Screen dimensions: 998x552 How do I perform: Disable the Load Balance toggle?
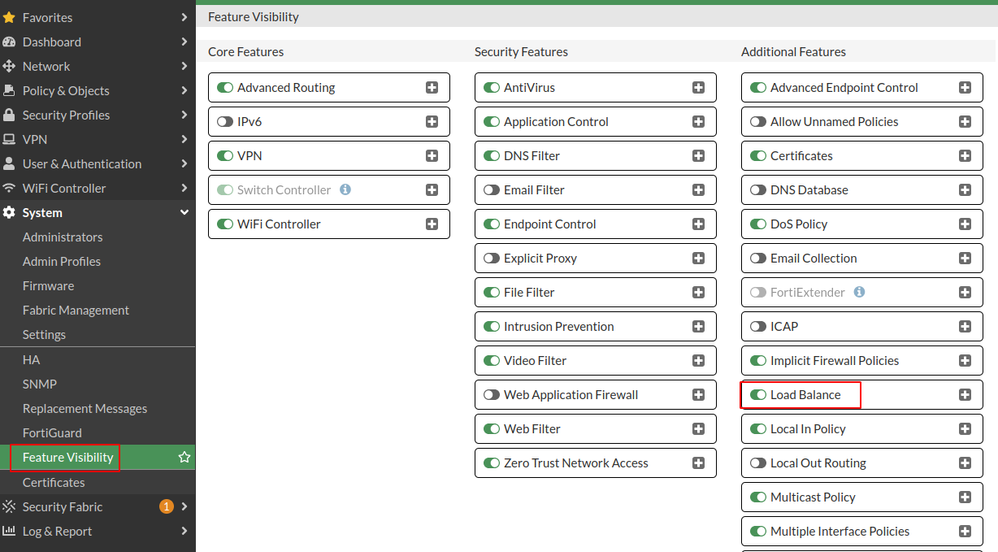pos(758,395)
